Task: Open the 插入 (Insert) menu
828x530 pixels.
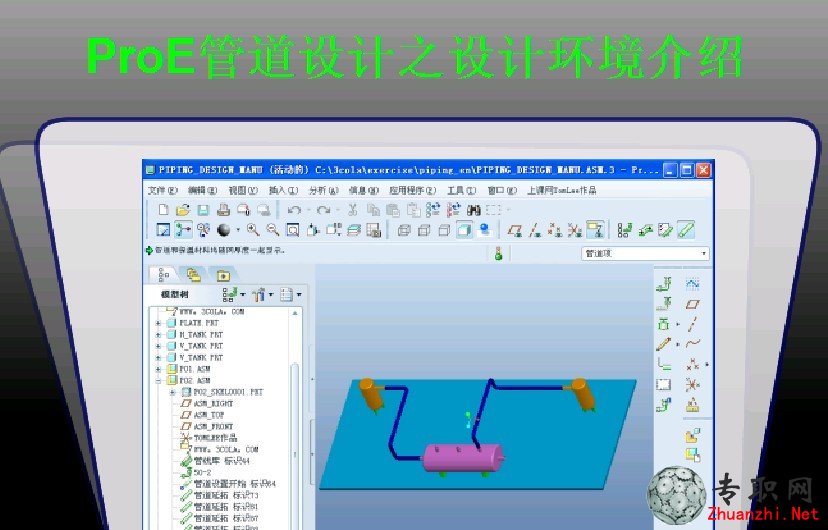Action: [284, 190]
